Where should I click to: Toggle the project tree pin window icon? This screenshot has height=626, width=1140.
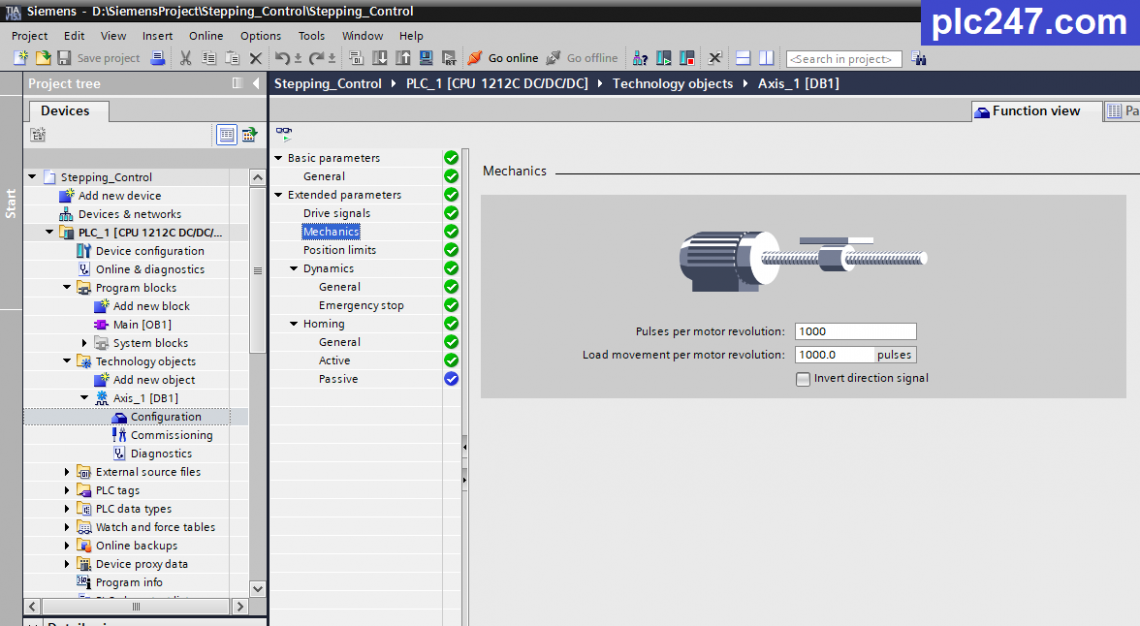click(x=237, y=84)
